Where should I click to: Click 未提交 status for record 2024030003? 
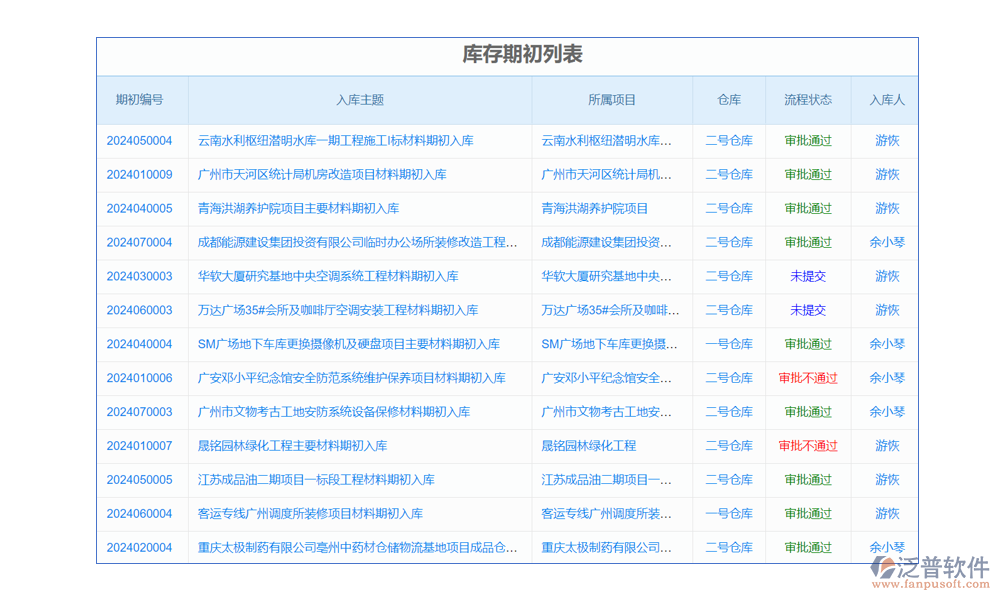[808, 277]
